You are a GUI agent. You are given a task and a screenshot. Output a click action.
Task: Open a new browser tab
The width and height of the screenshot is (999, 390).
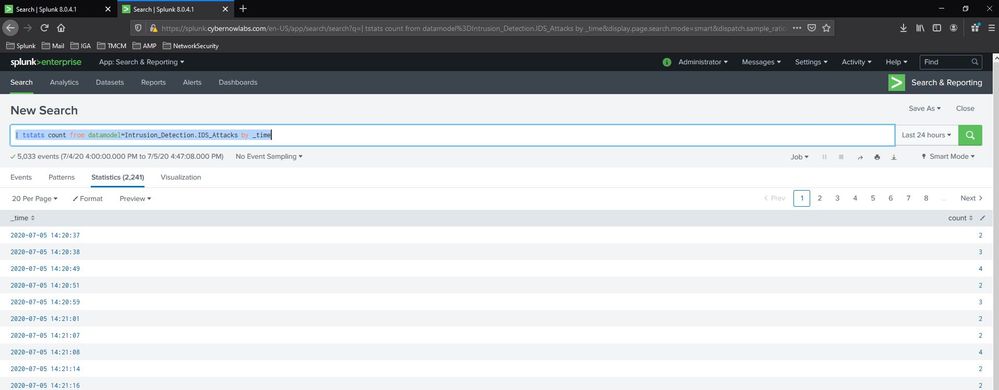[x=243, y=8]
